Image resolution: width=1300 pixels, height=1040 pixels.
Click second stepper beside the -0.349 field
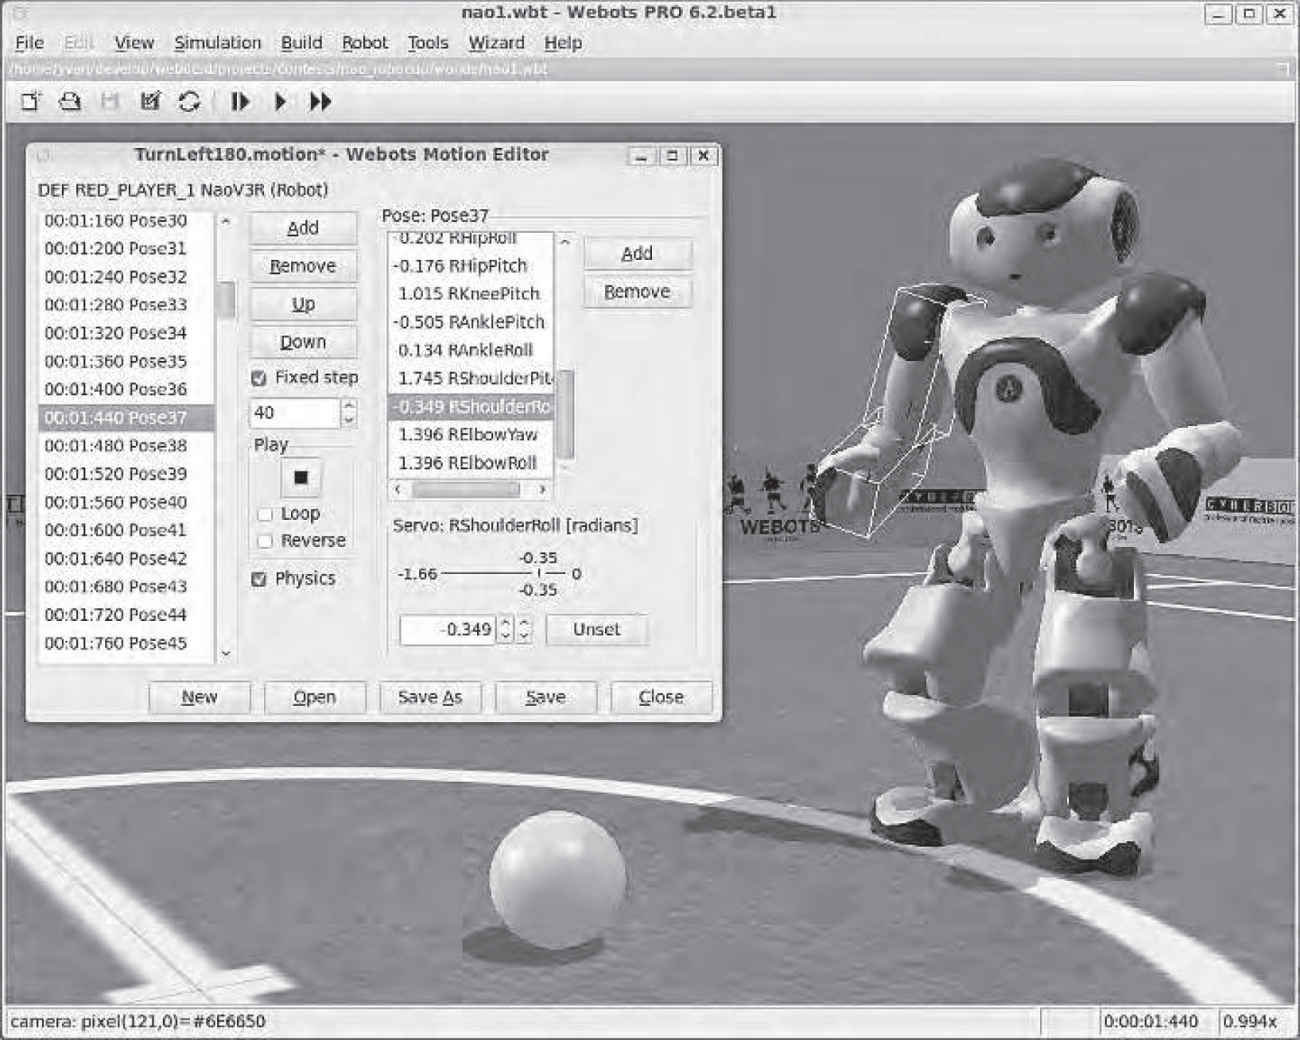coord(525,630)
